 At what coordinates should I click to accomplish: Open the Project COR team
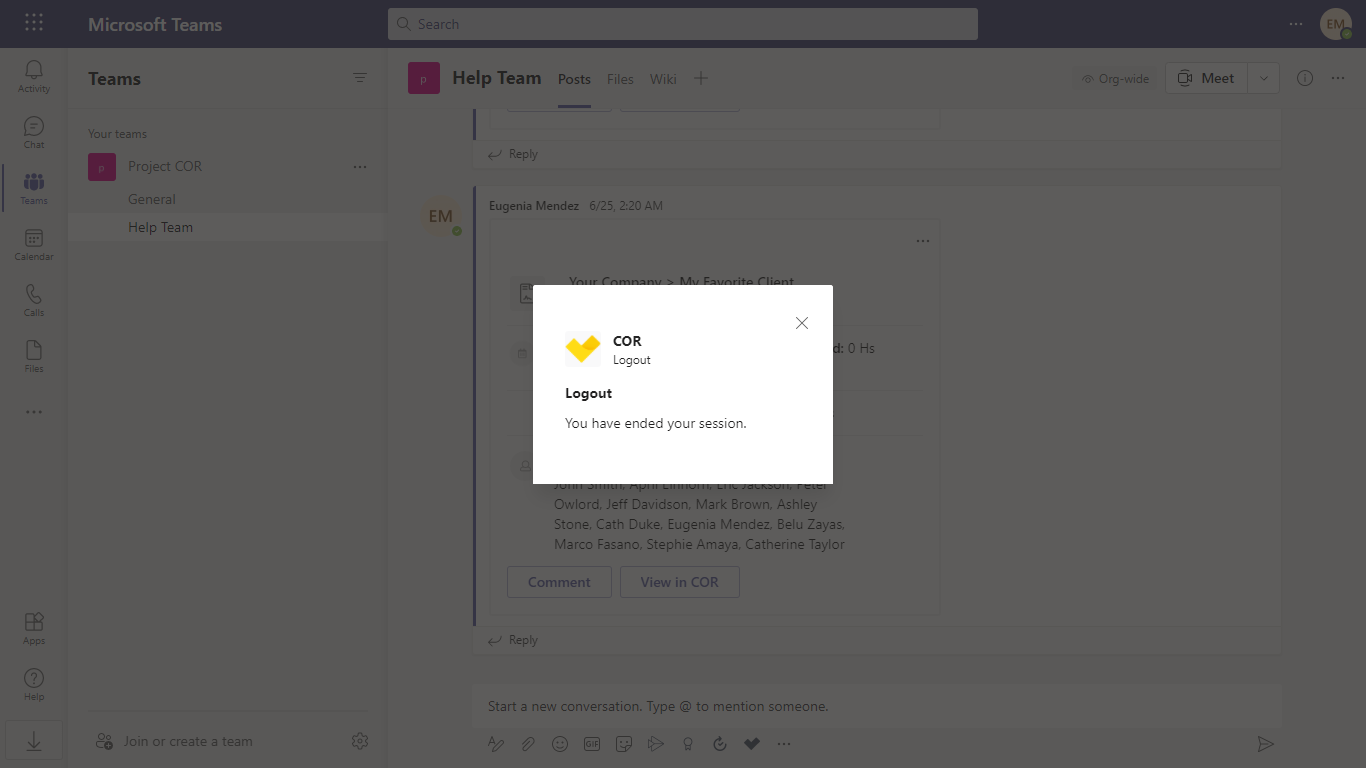point(165,167)
